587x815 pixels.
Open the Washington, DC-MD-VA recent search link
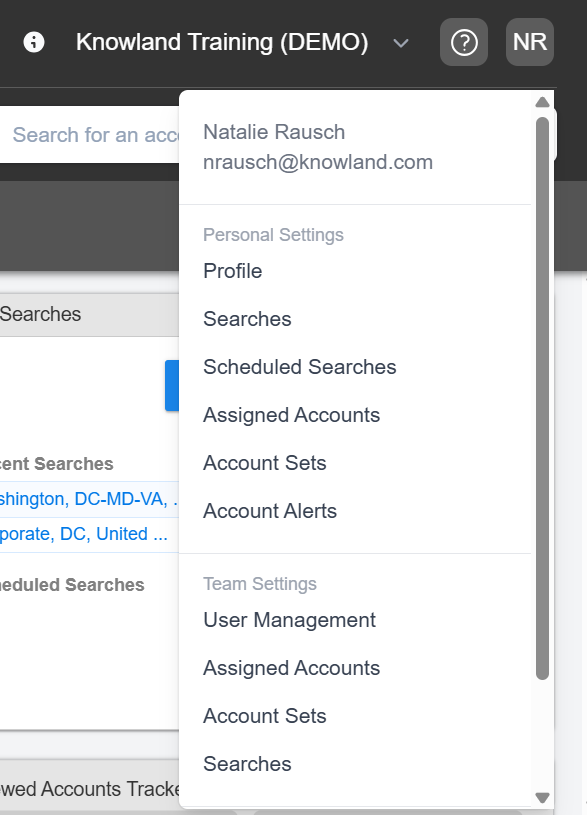pos(89,499)
